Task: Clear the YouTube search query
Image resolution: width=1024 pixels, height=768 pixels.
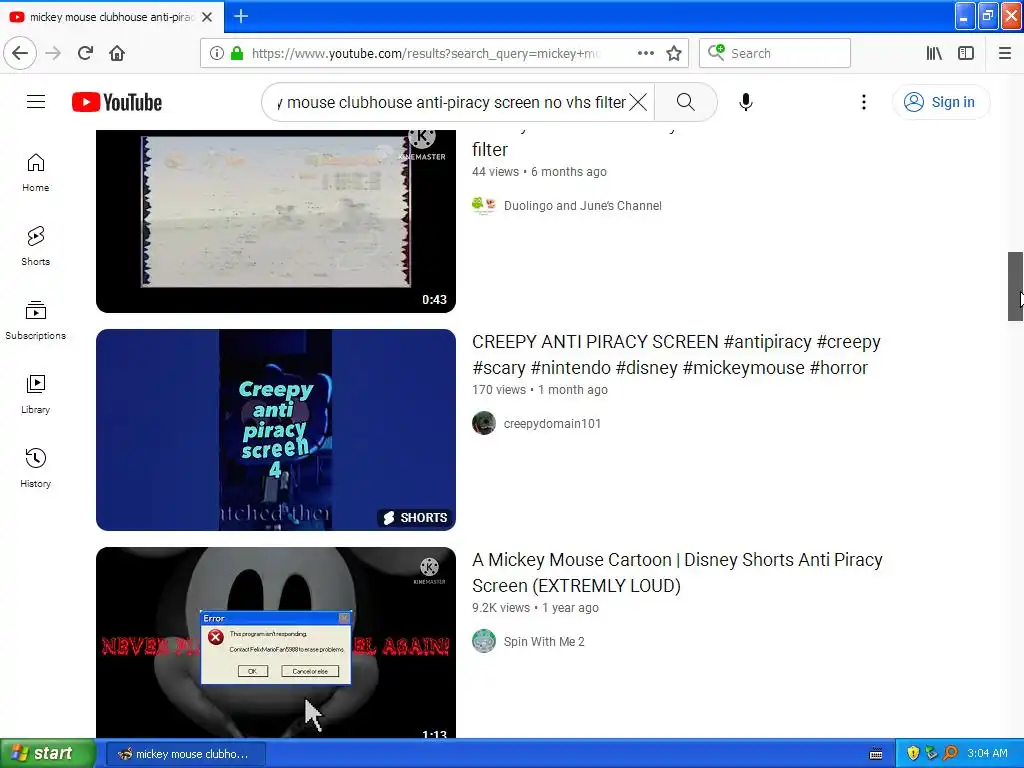Action: pyautogui.click(x=638, y=102)
